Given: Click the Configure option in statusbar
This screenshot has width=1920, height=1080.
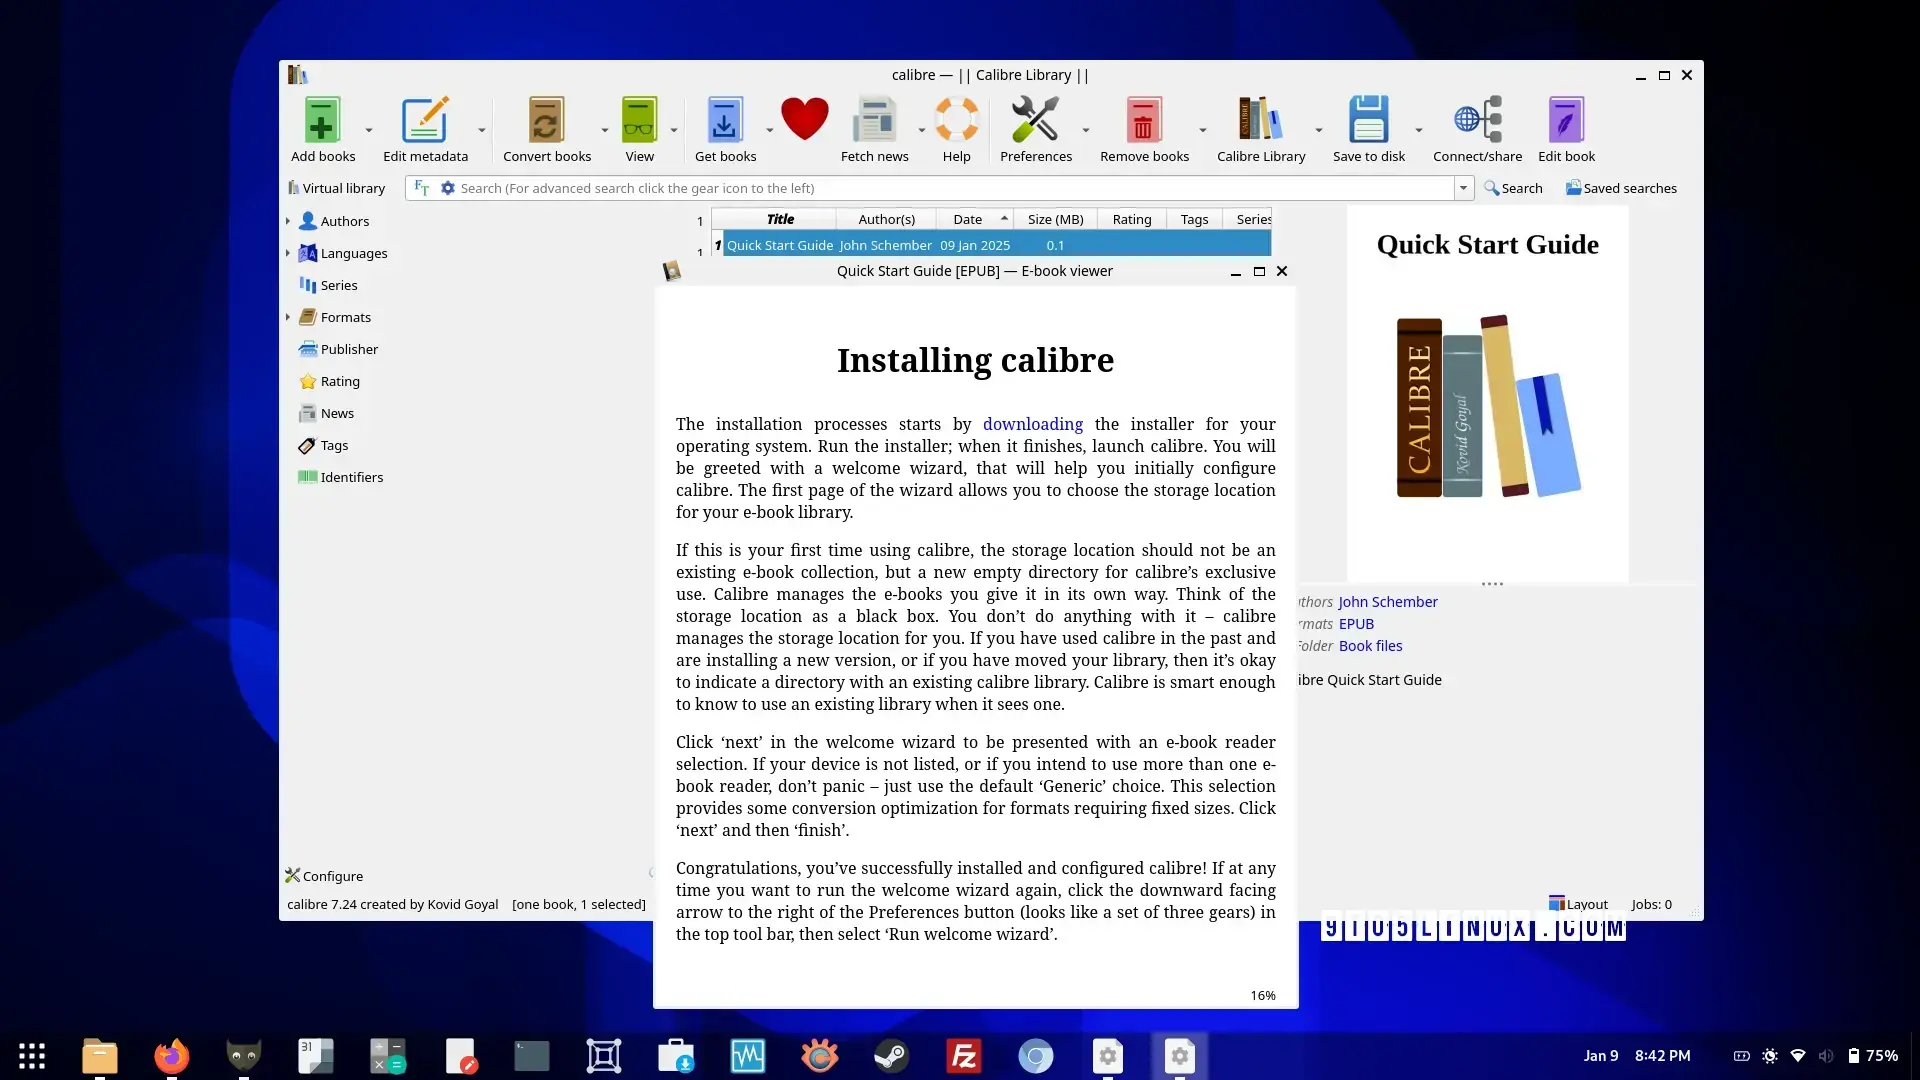Looking at the screenshot, I should click(x=324, y=876).
